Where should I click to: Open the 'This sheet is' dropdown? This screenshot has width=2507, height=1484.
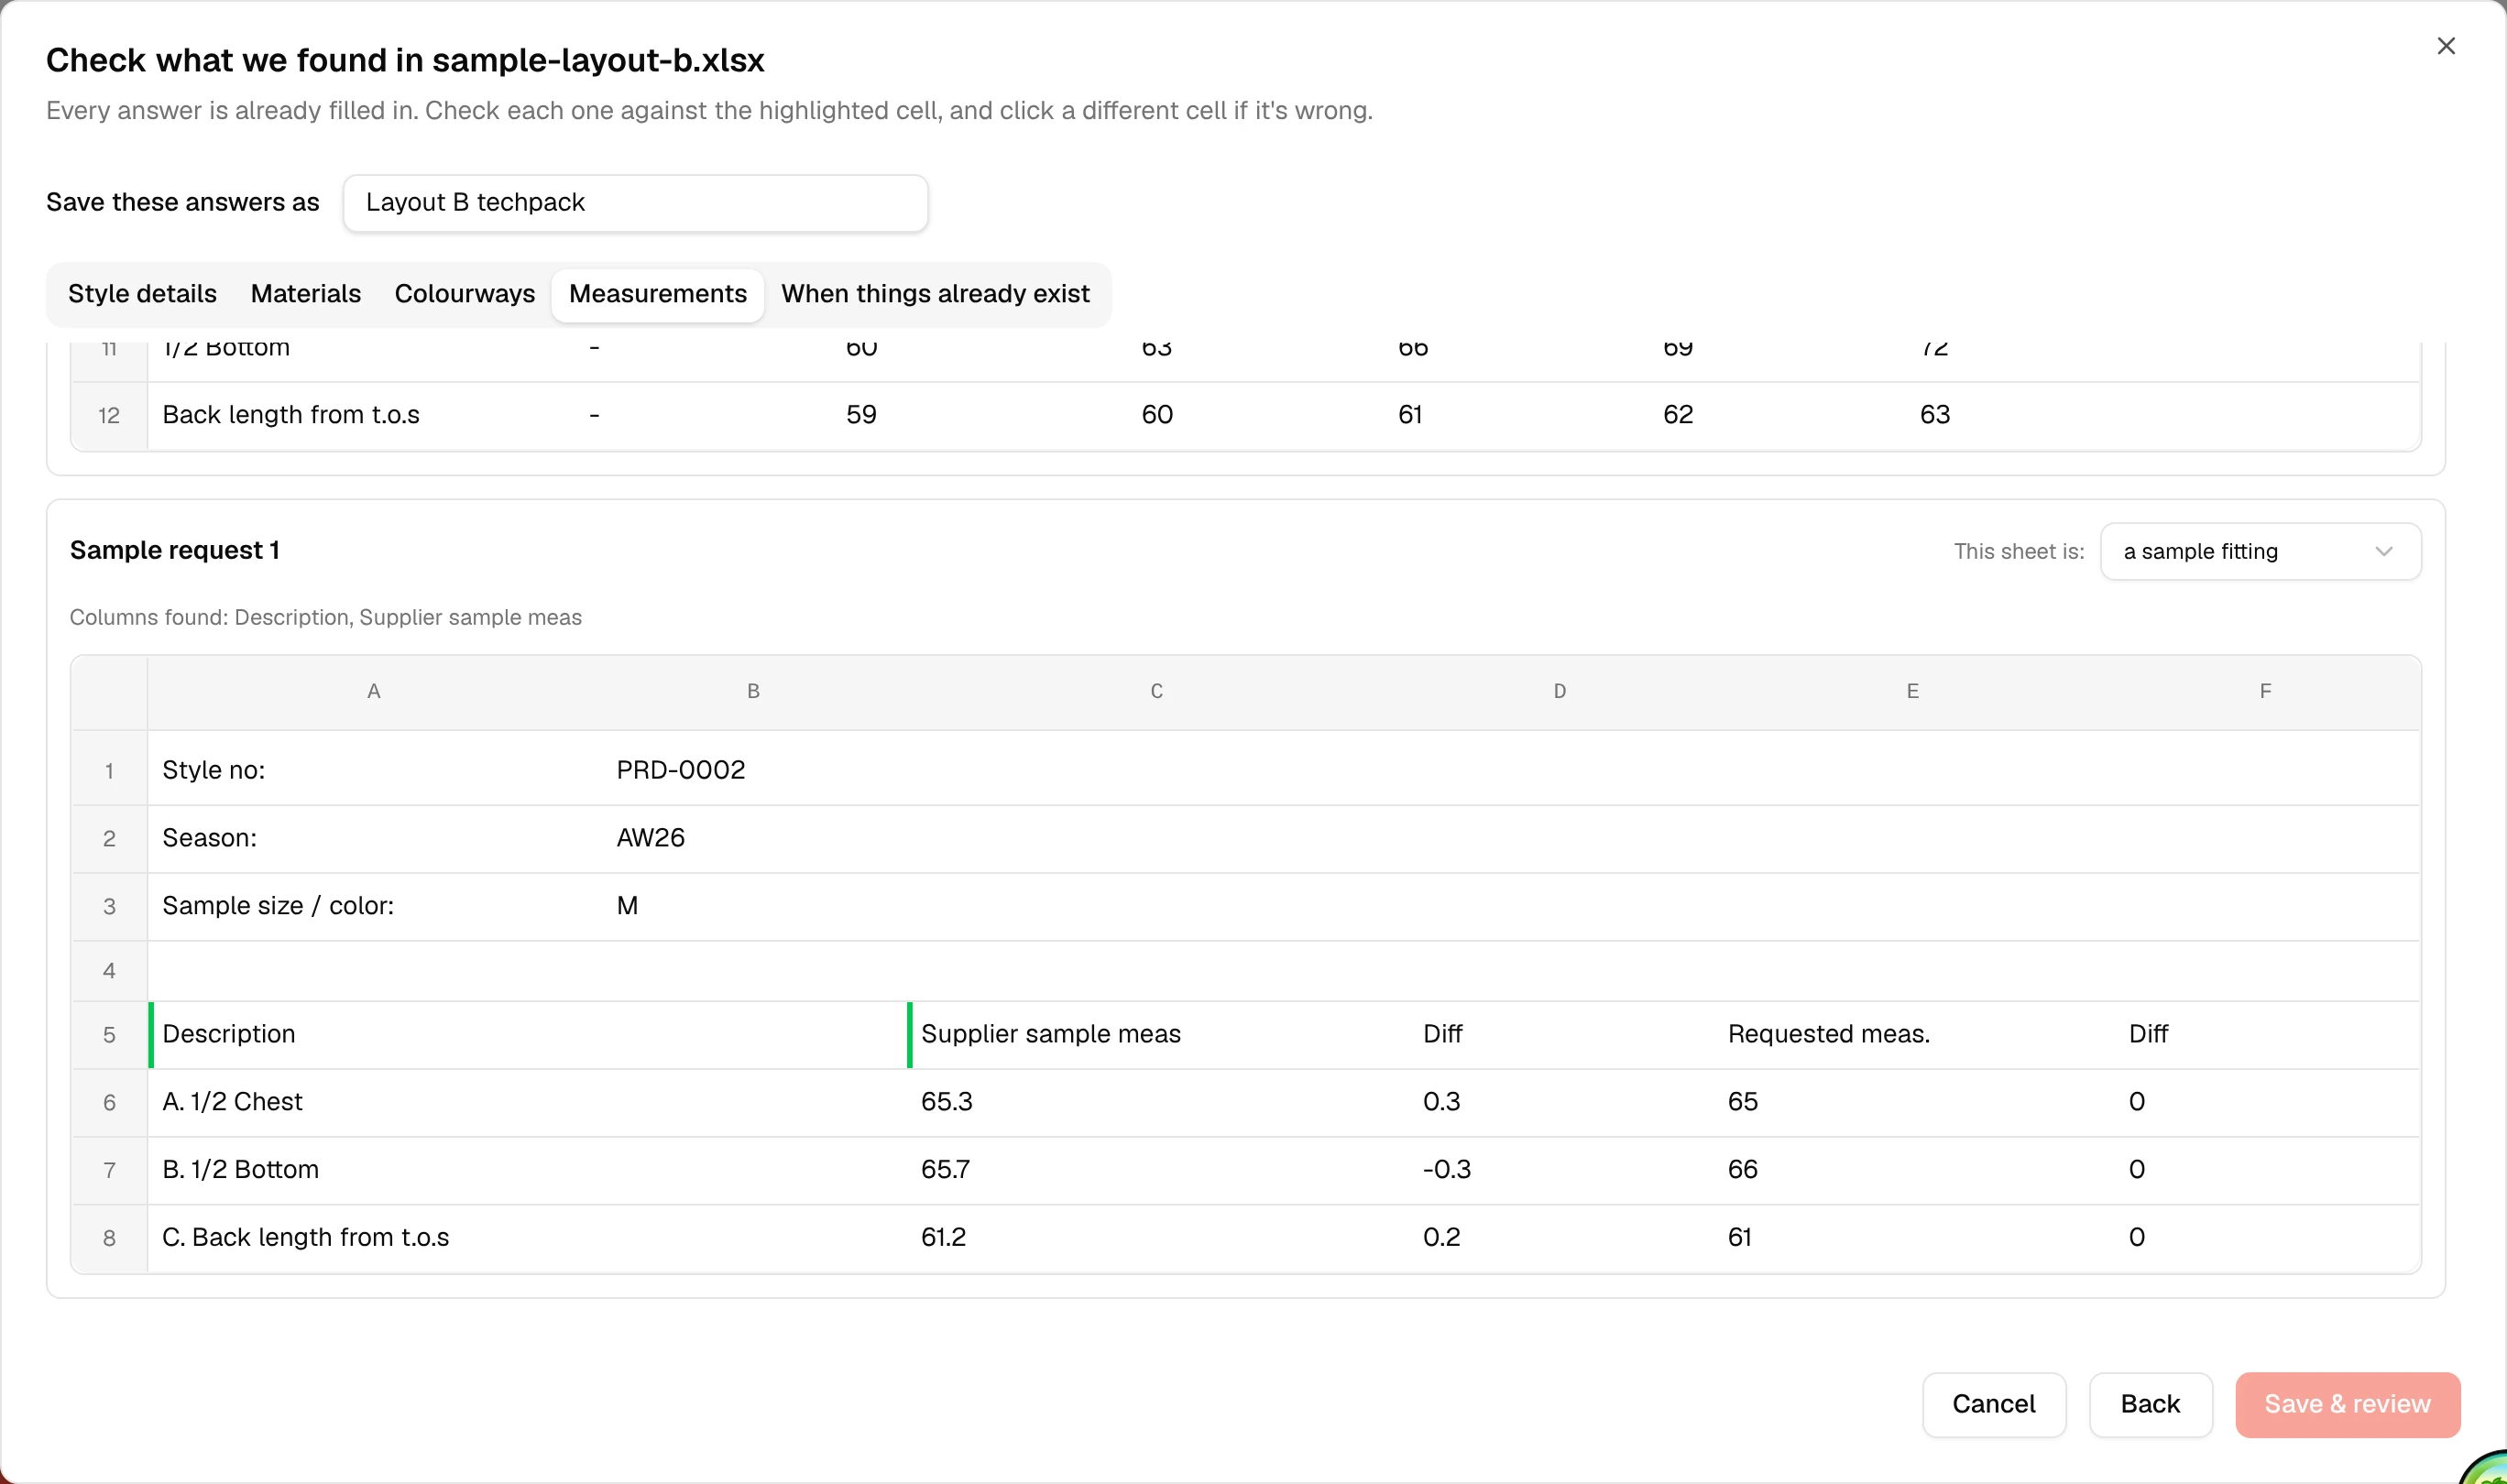click(x=2260, y=551)
